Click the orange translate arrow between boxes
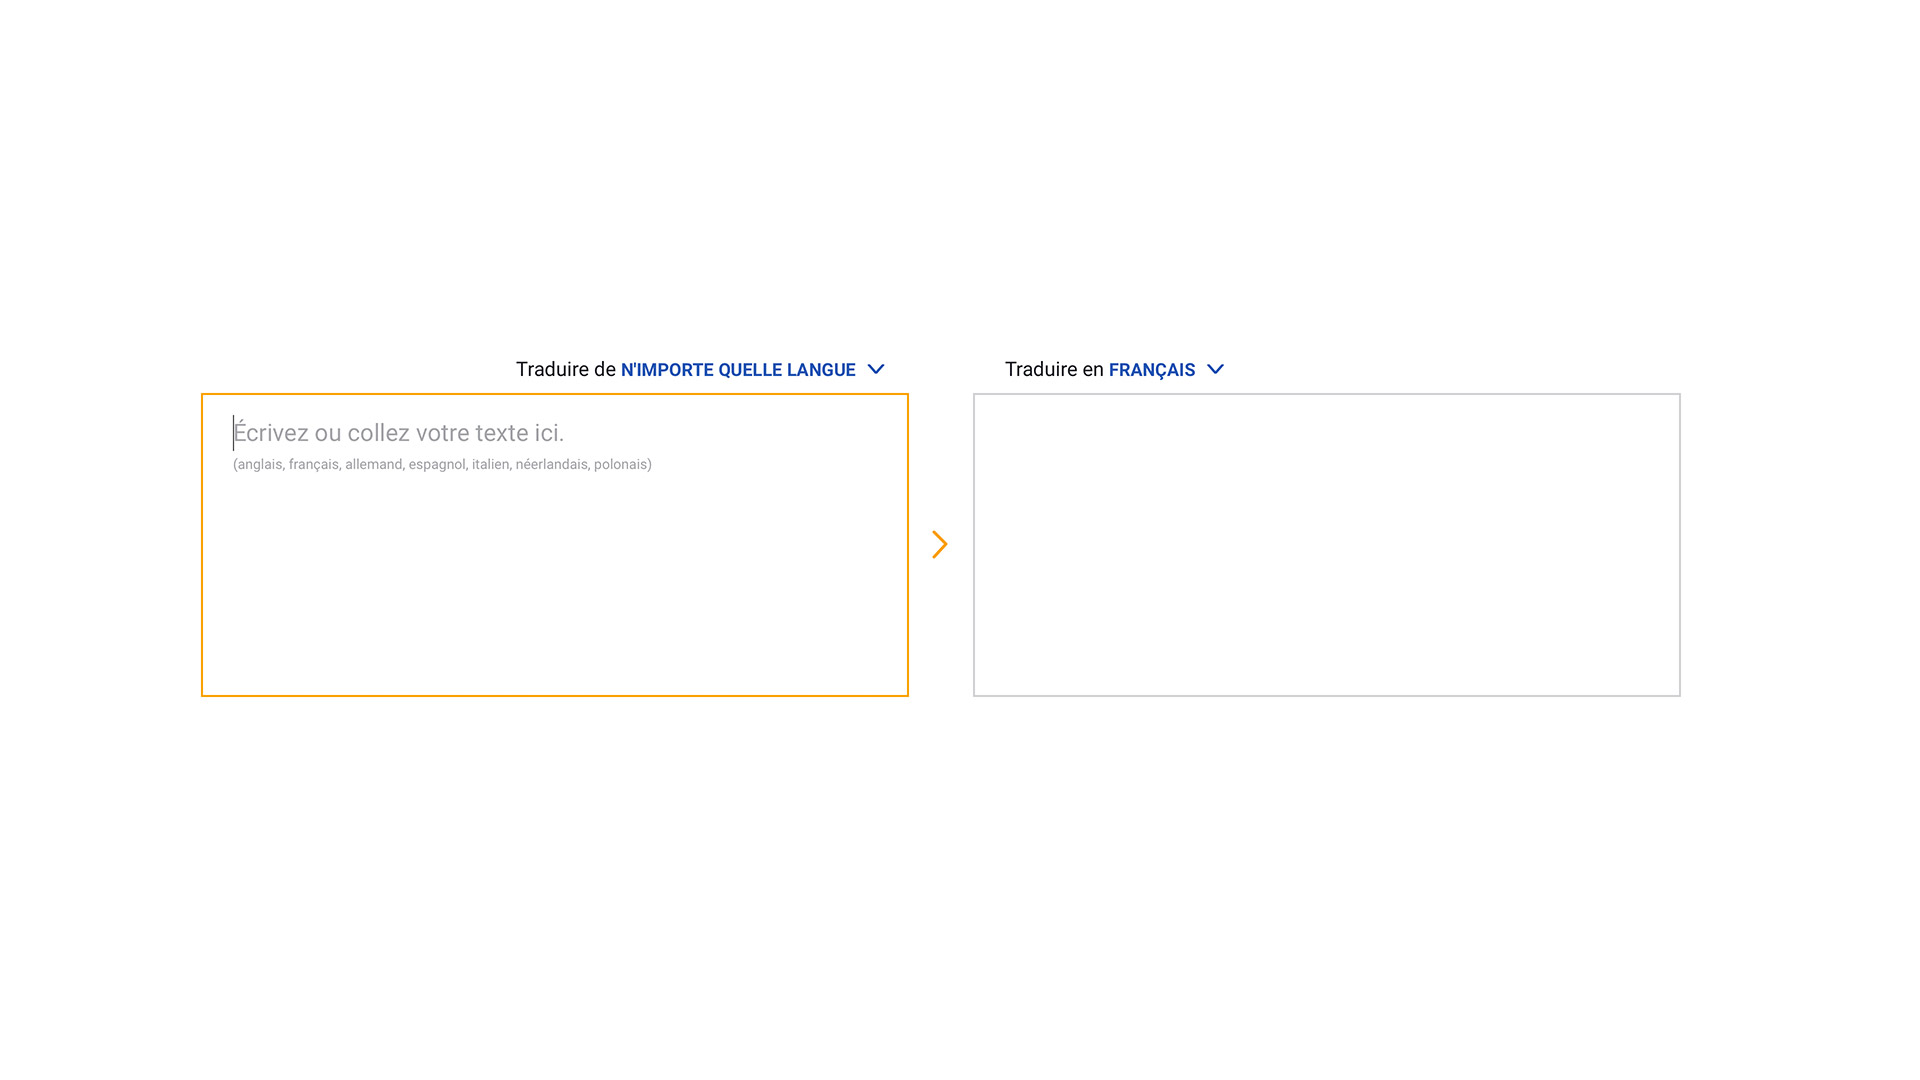The height and width of the screenshot is (1080, 1920). (939, 544)
